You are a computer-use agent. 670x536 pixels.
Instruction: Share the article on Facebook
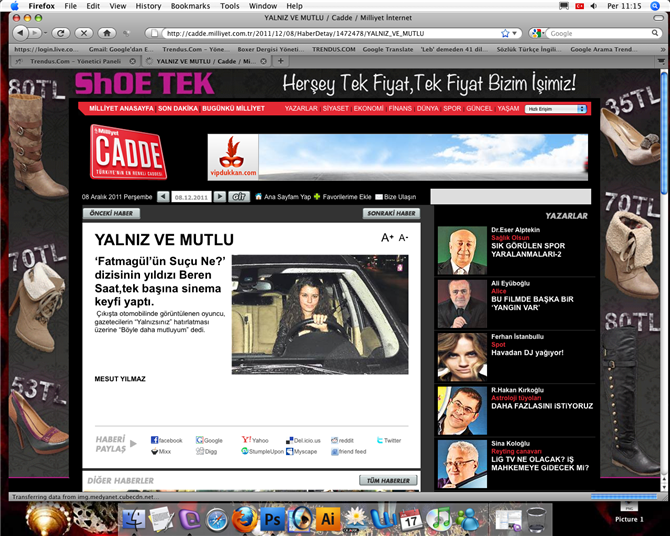pyautogui.click(x=167, y=440)
